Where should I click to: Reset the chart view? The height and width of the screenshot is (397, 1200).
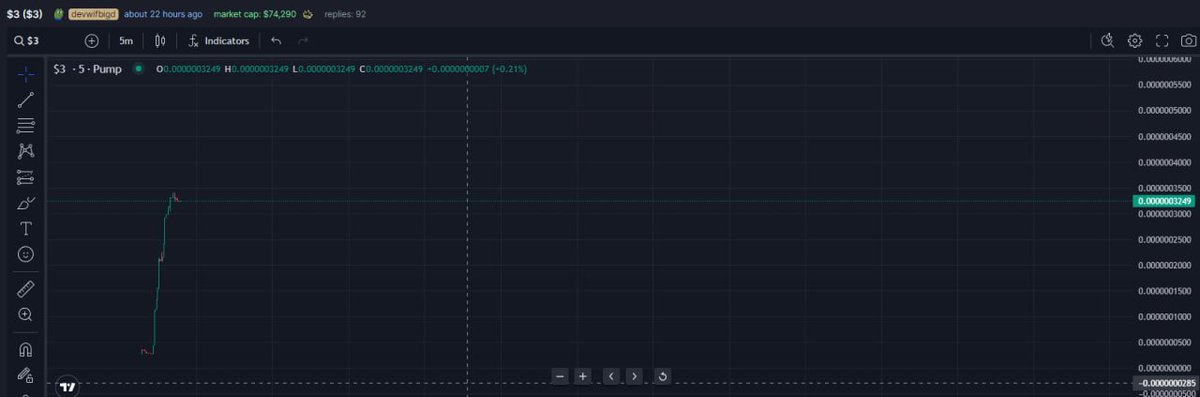click(662, 376)
